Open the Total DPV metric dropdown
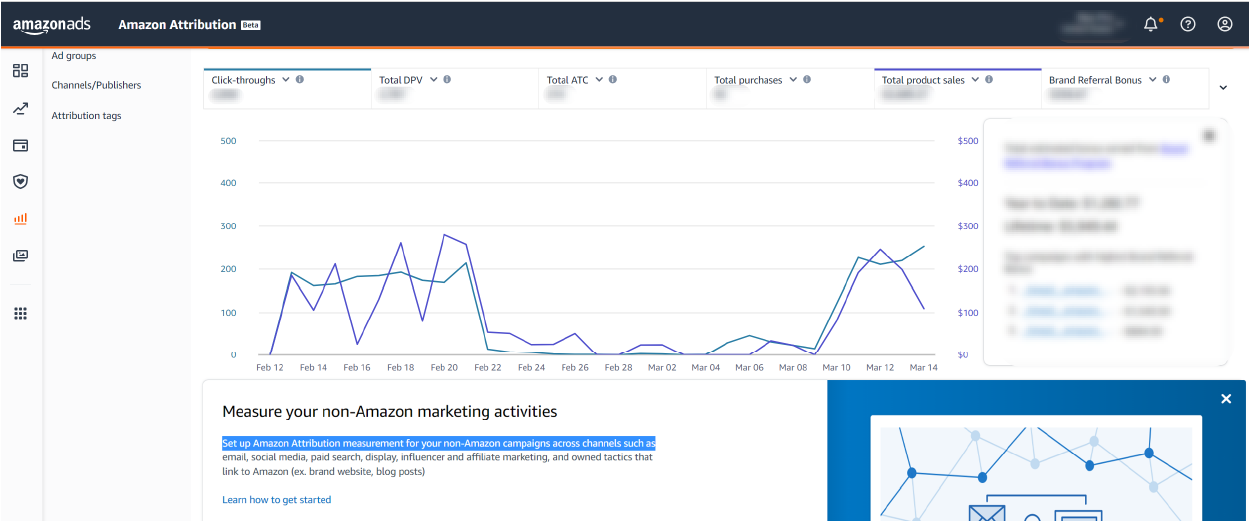The height and width of the screenshot is (521, 1249). [x=433, y=79]
